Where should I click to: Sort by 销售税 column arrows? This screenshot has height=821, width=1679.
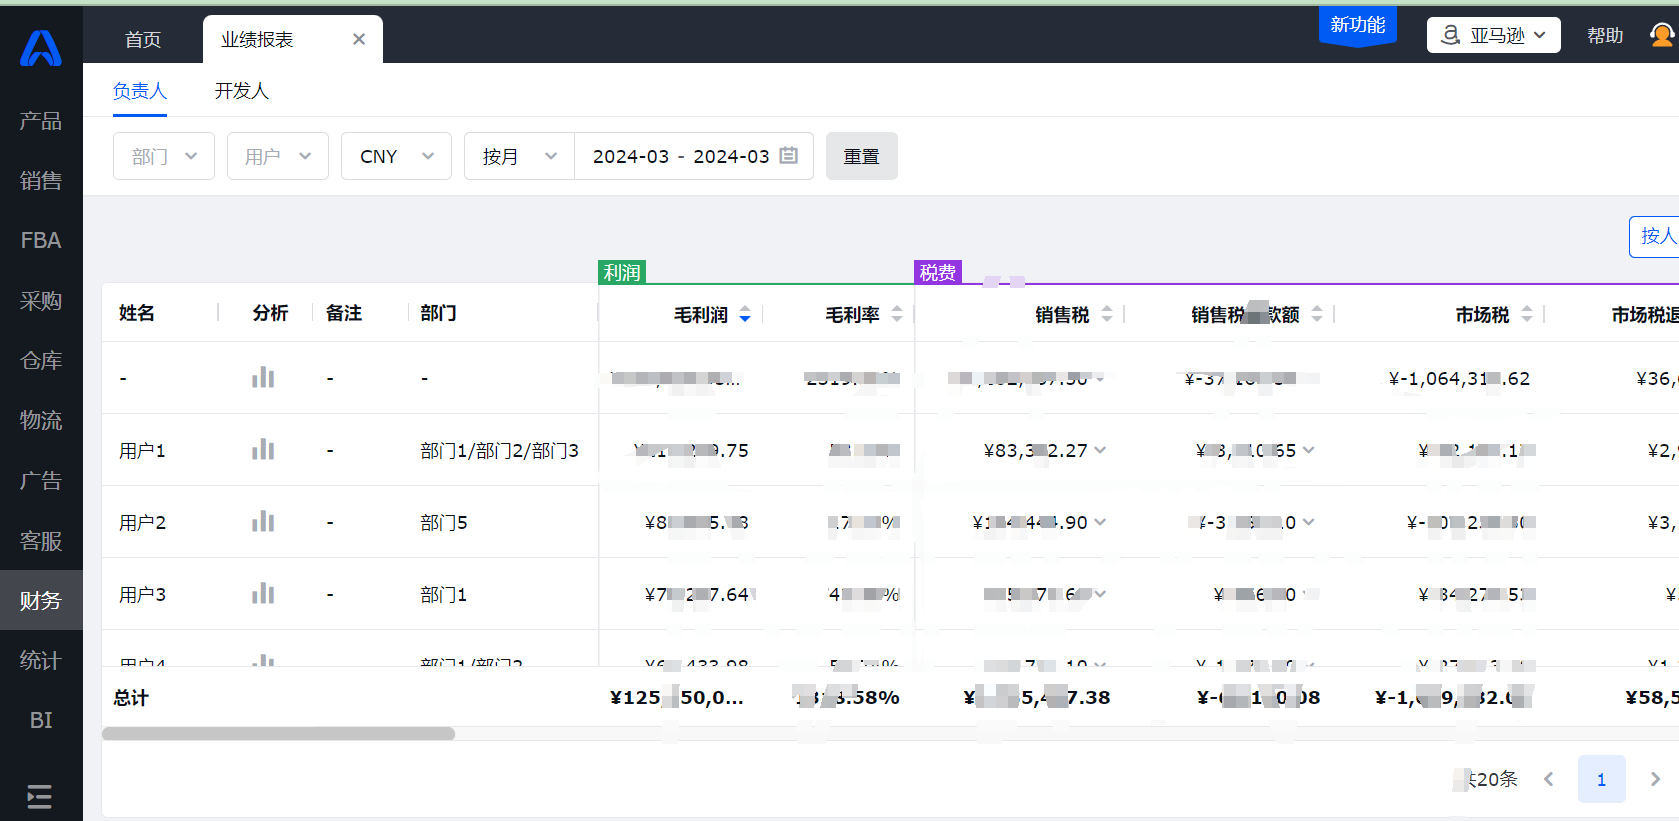coord(1107,314)
